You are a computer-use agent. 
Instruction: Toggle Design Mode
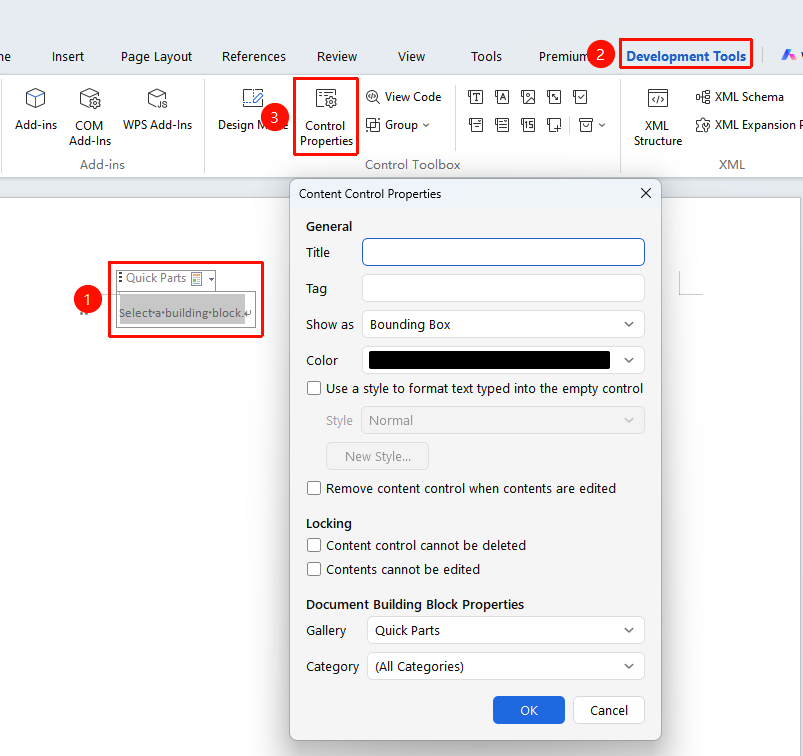252,109
